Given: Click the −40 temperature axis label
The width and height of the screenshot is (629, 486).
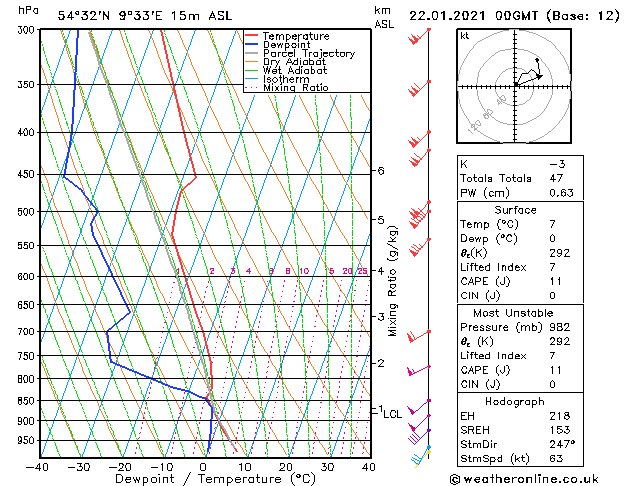Looking at the screenshot, I should coord(37,467).
